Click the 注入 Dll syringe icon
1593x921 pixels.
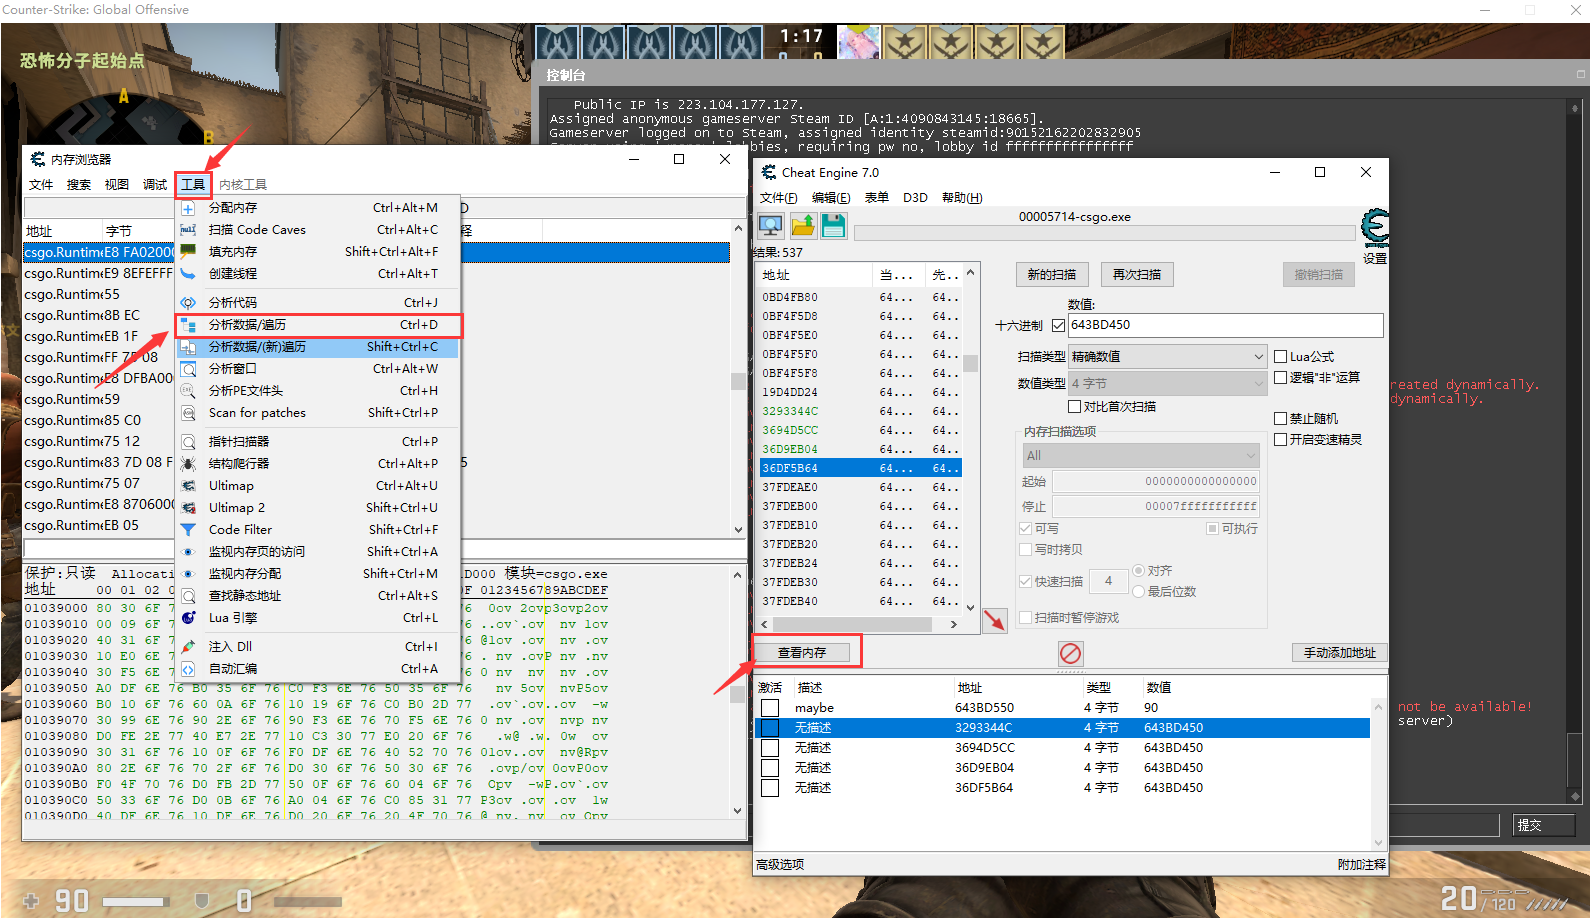pyautogui.click(x=188, y=647)
